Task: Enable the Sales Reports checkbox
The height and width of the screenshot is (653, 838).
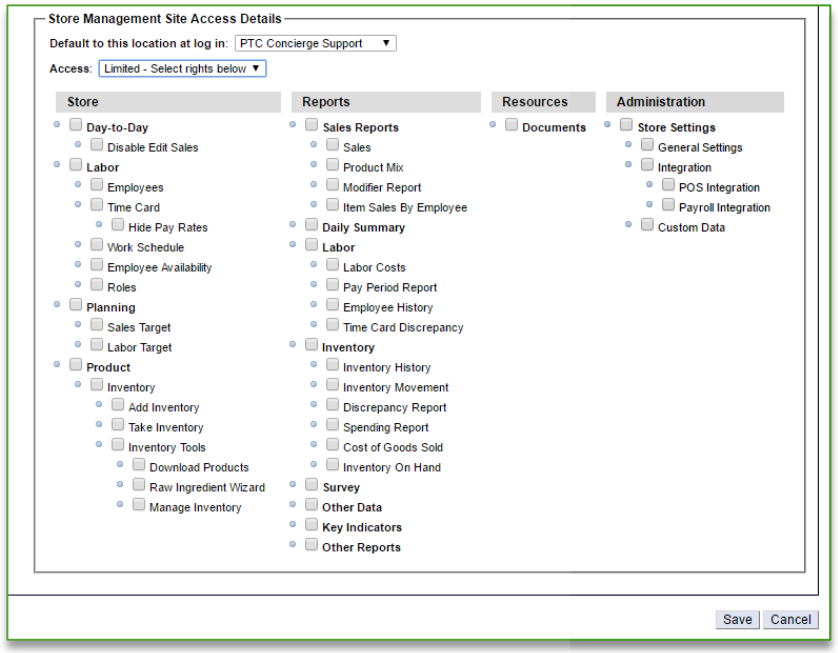Action: pos(312,126)
